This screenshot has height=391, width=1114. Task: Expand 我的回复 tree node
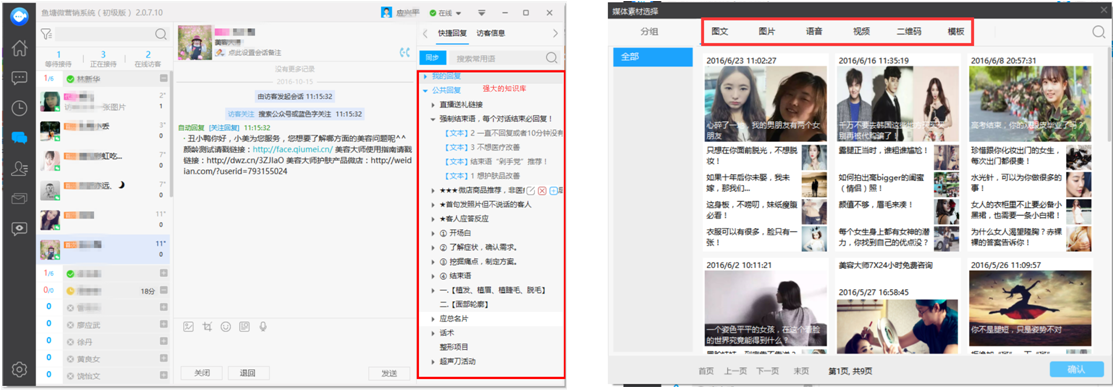(426, 76)
